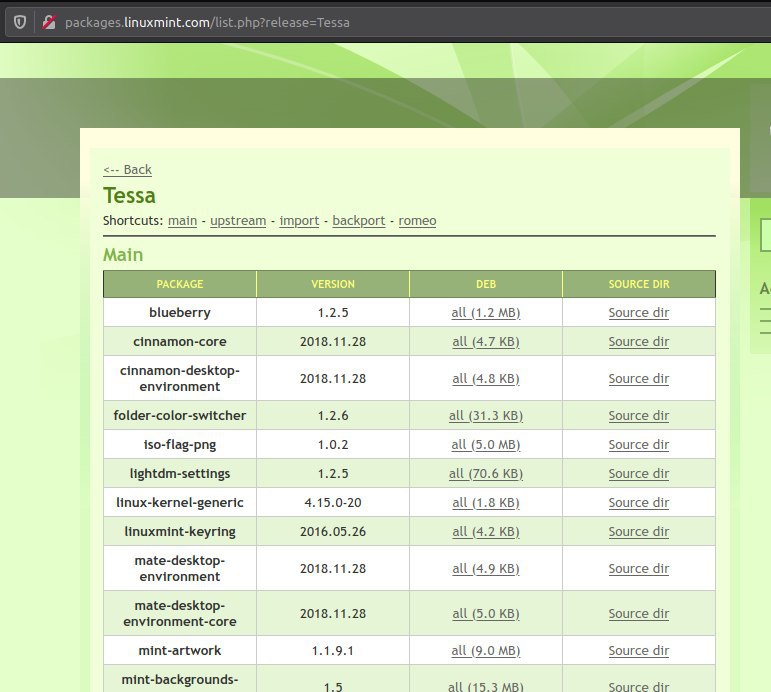
Task: Click version 1.0.2 cell
Action: click(x=333, y=444)
